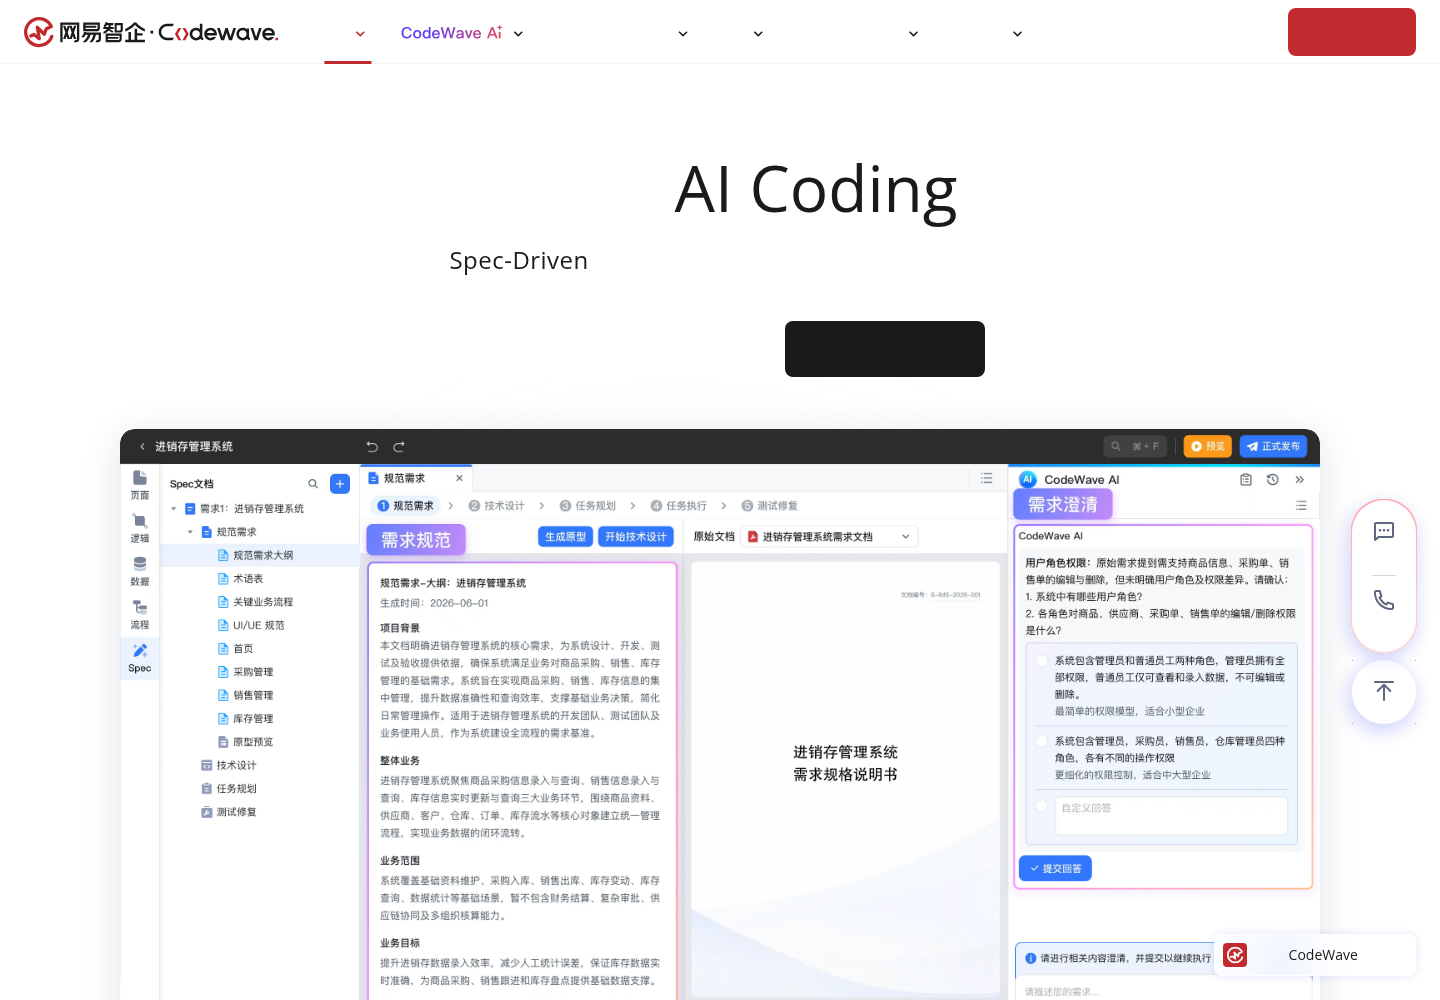The height and width of the screenshot is (1000, 1440).
Task: Select step 3 任务规划
Action: pyautogui.click(x=588, y=506)
